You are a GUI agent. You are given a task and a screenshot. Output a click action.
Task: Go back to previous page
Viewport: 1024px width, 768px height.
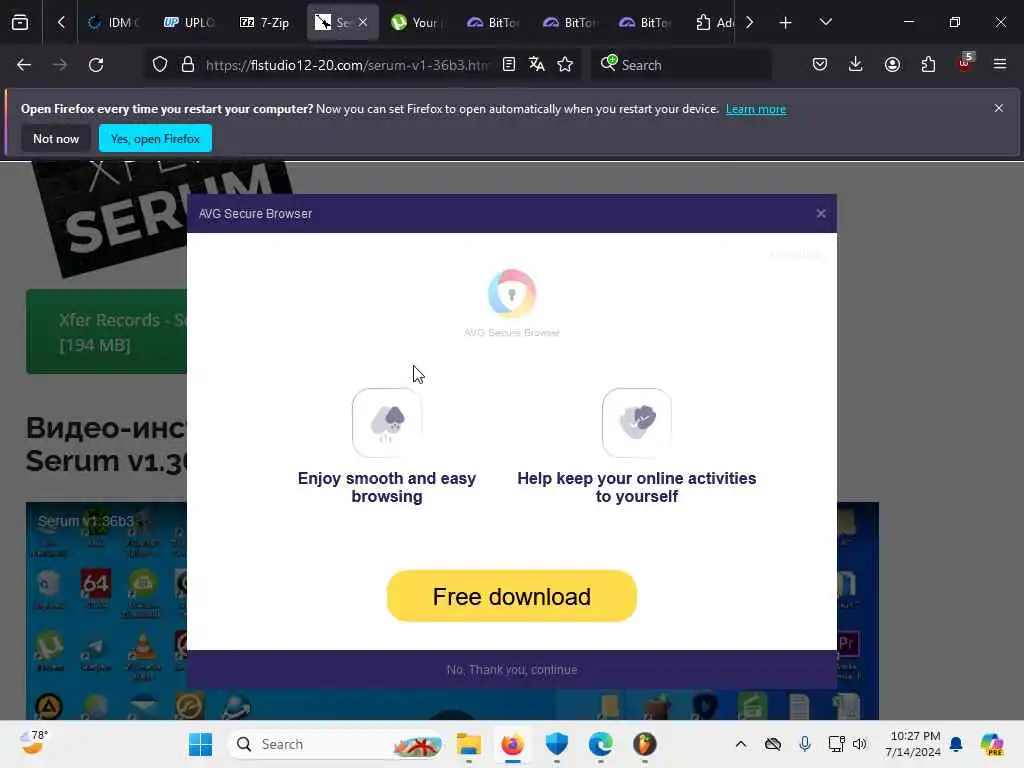[x=24, y=65]
